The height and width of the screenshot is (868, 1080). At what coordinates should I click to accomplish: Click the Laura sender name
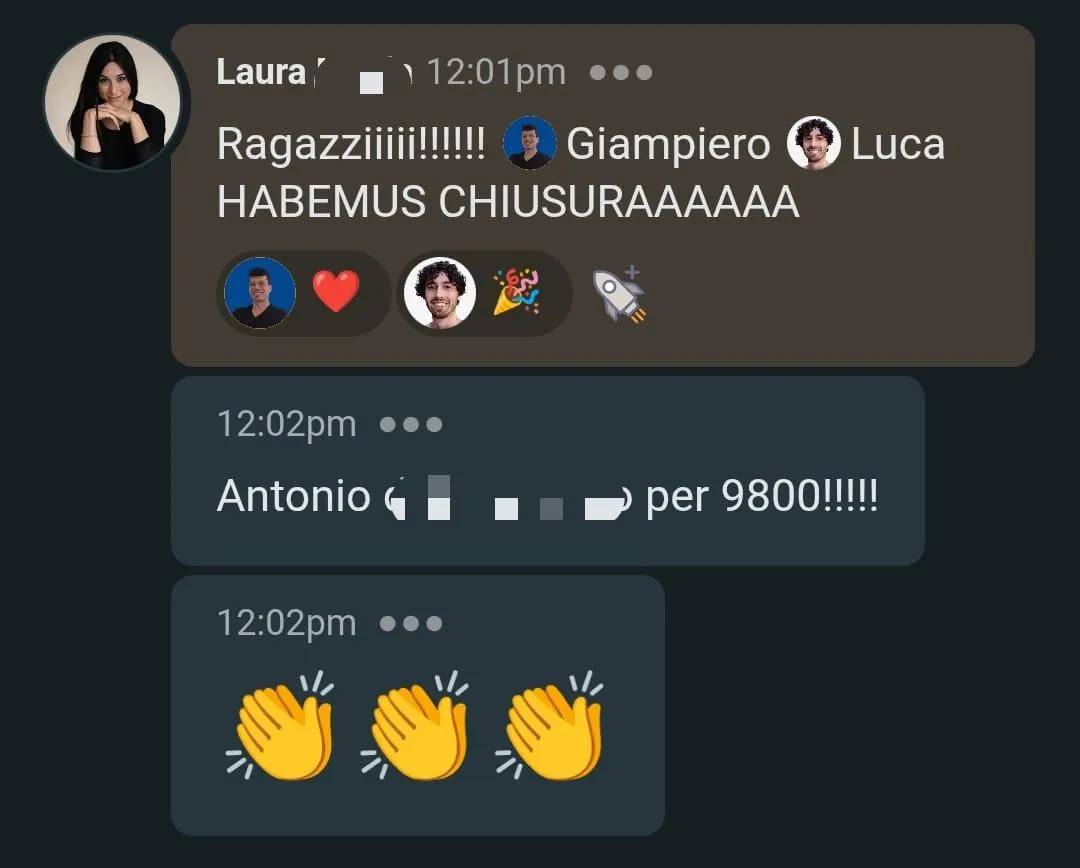point(261,72)
